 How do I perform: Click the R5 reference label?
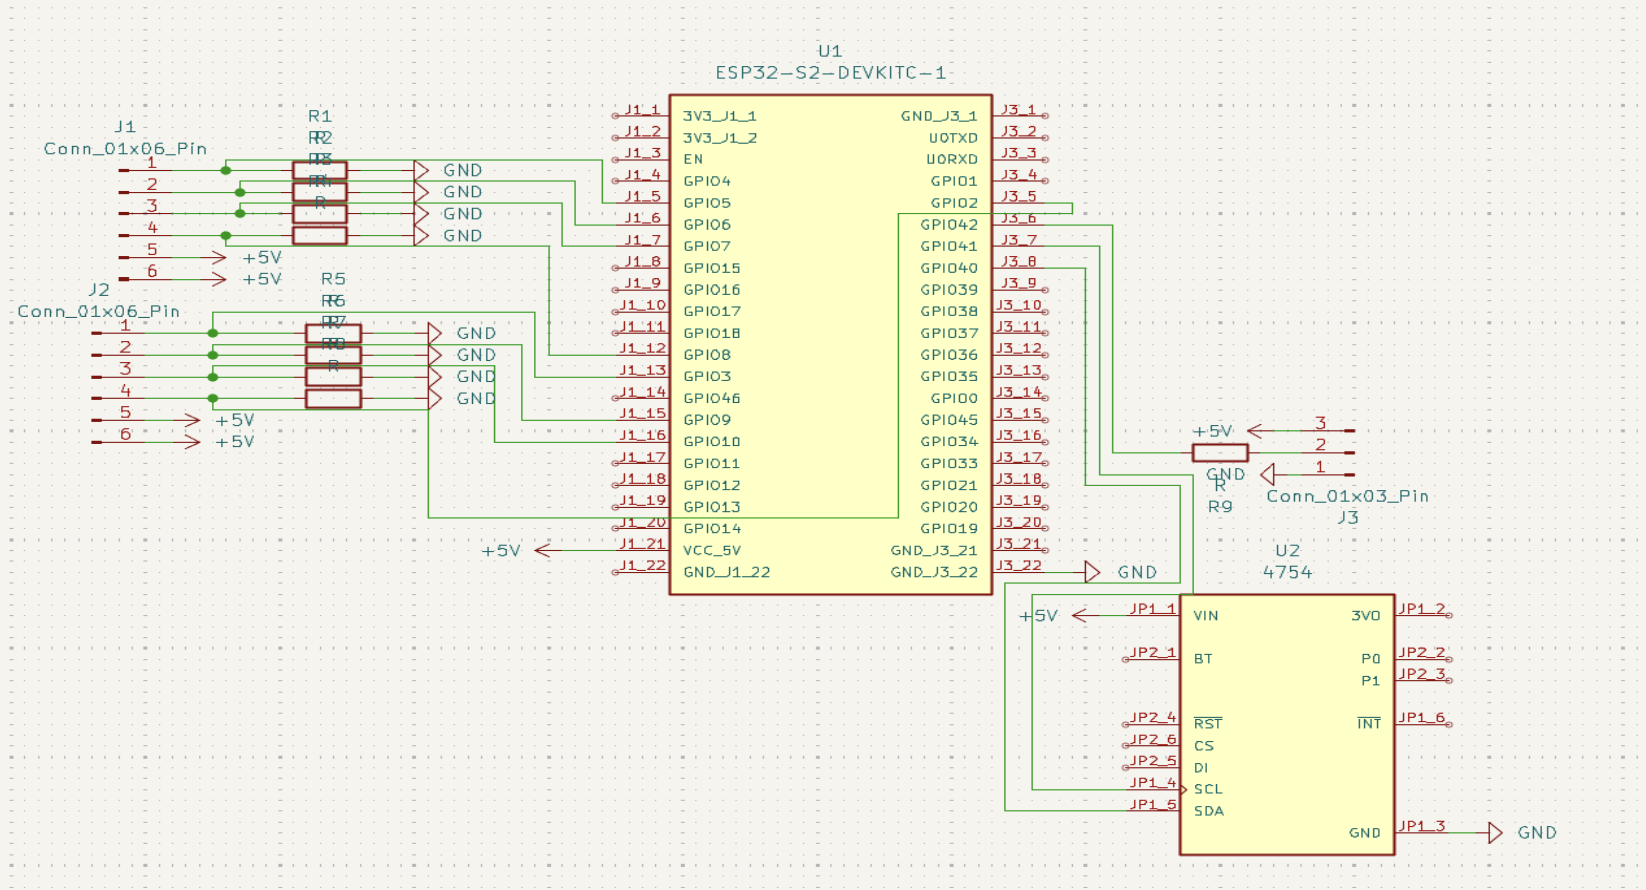point(333,279)
